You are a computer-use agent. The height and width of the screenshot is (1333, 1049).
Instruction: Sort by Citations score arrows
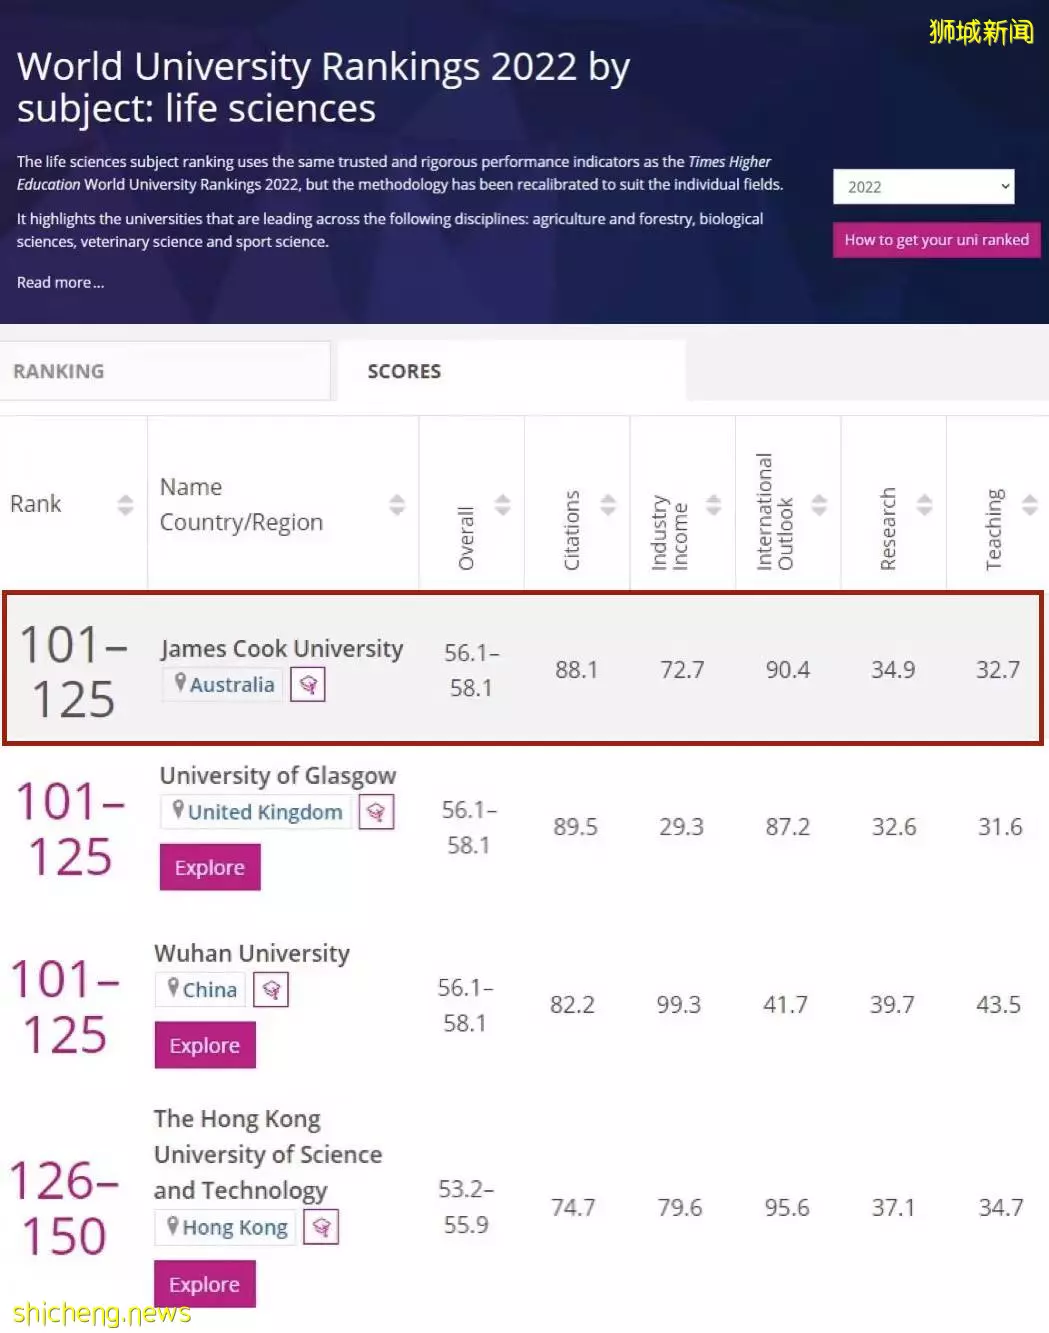point(608,505)
